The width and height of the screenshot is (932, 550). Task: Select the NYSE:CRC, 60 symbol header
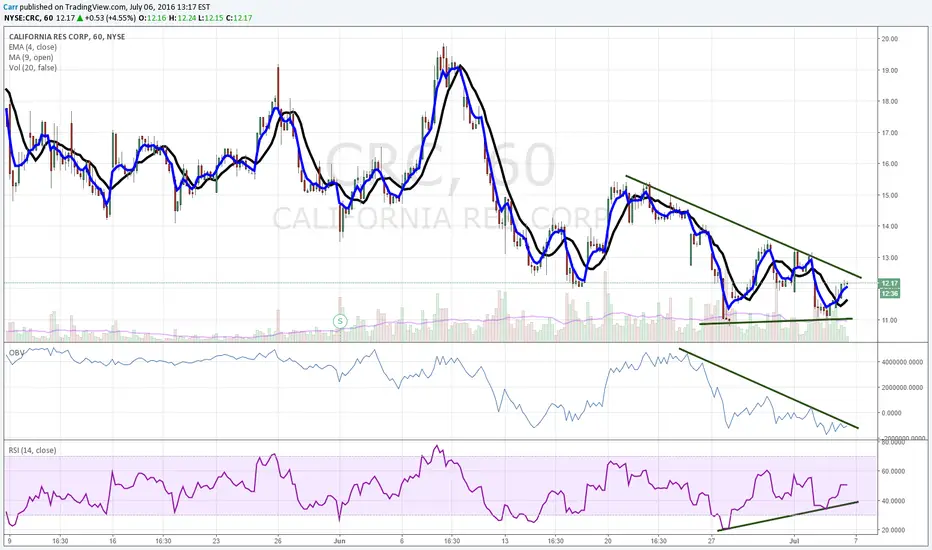pos(28,18)
